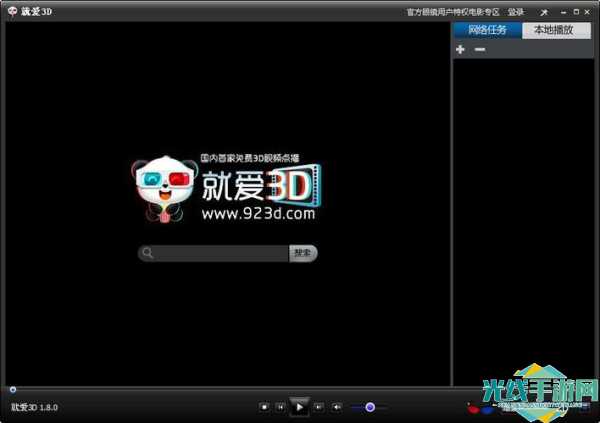Maximize the 就爱3D window
The height and width of the screenshot is (423, 600).
click(x=576, y=12)
